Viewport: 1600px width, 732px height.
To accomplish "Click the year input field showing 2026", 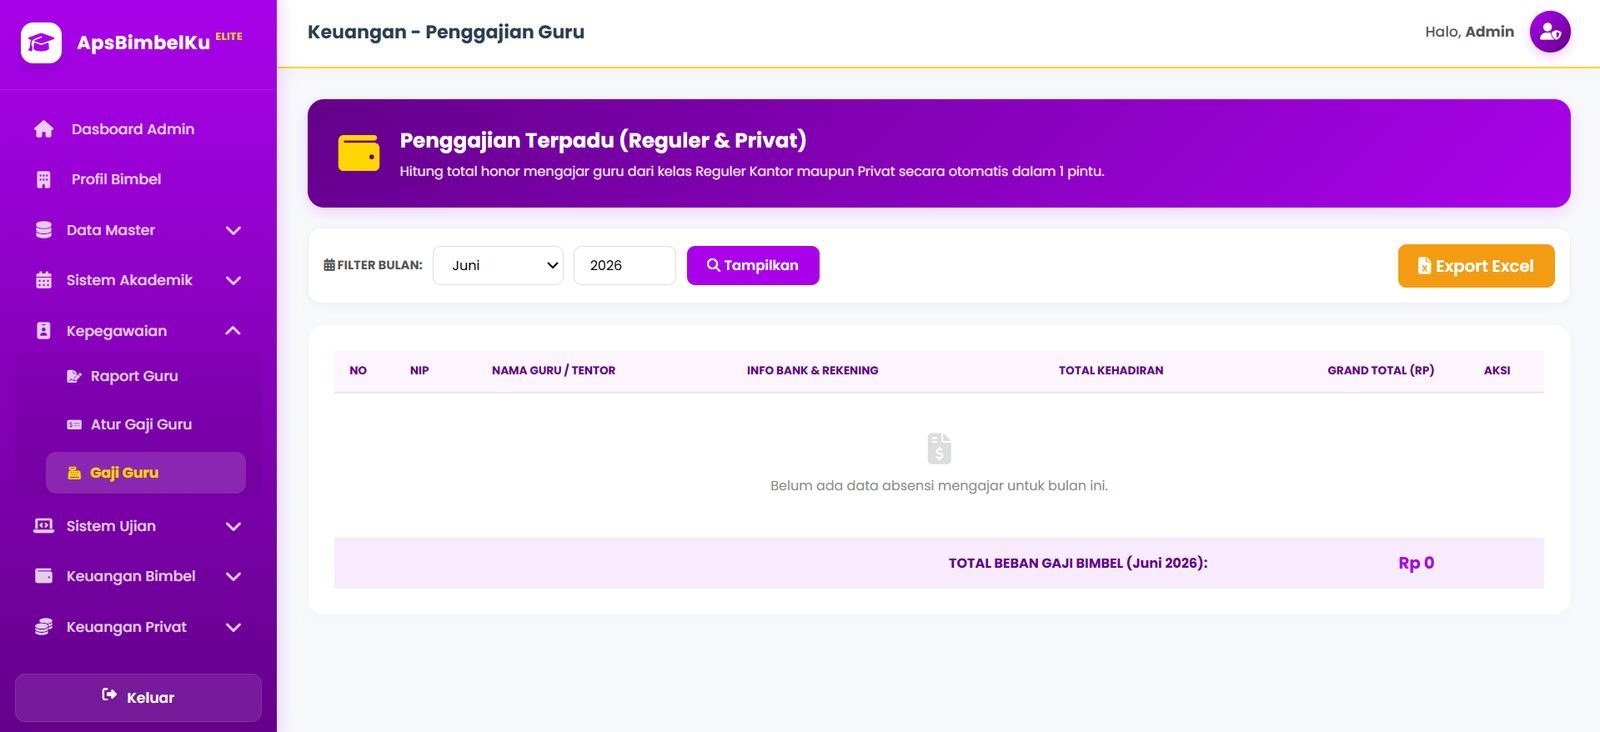I will 625,265.
